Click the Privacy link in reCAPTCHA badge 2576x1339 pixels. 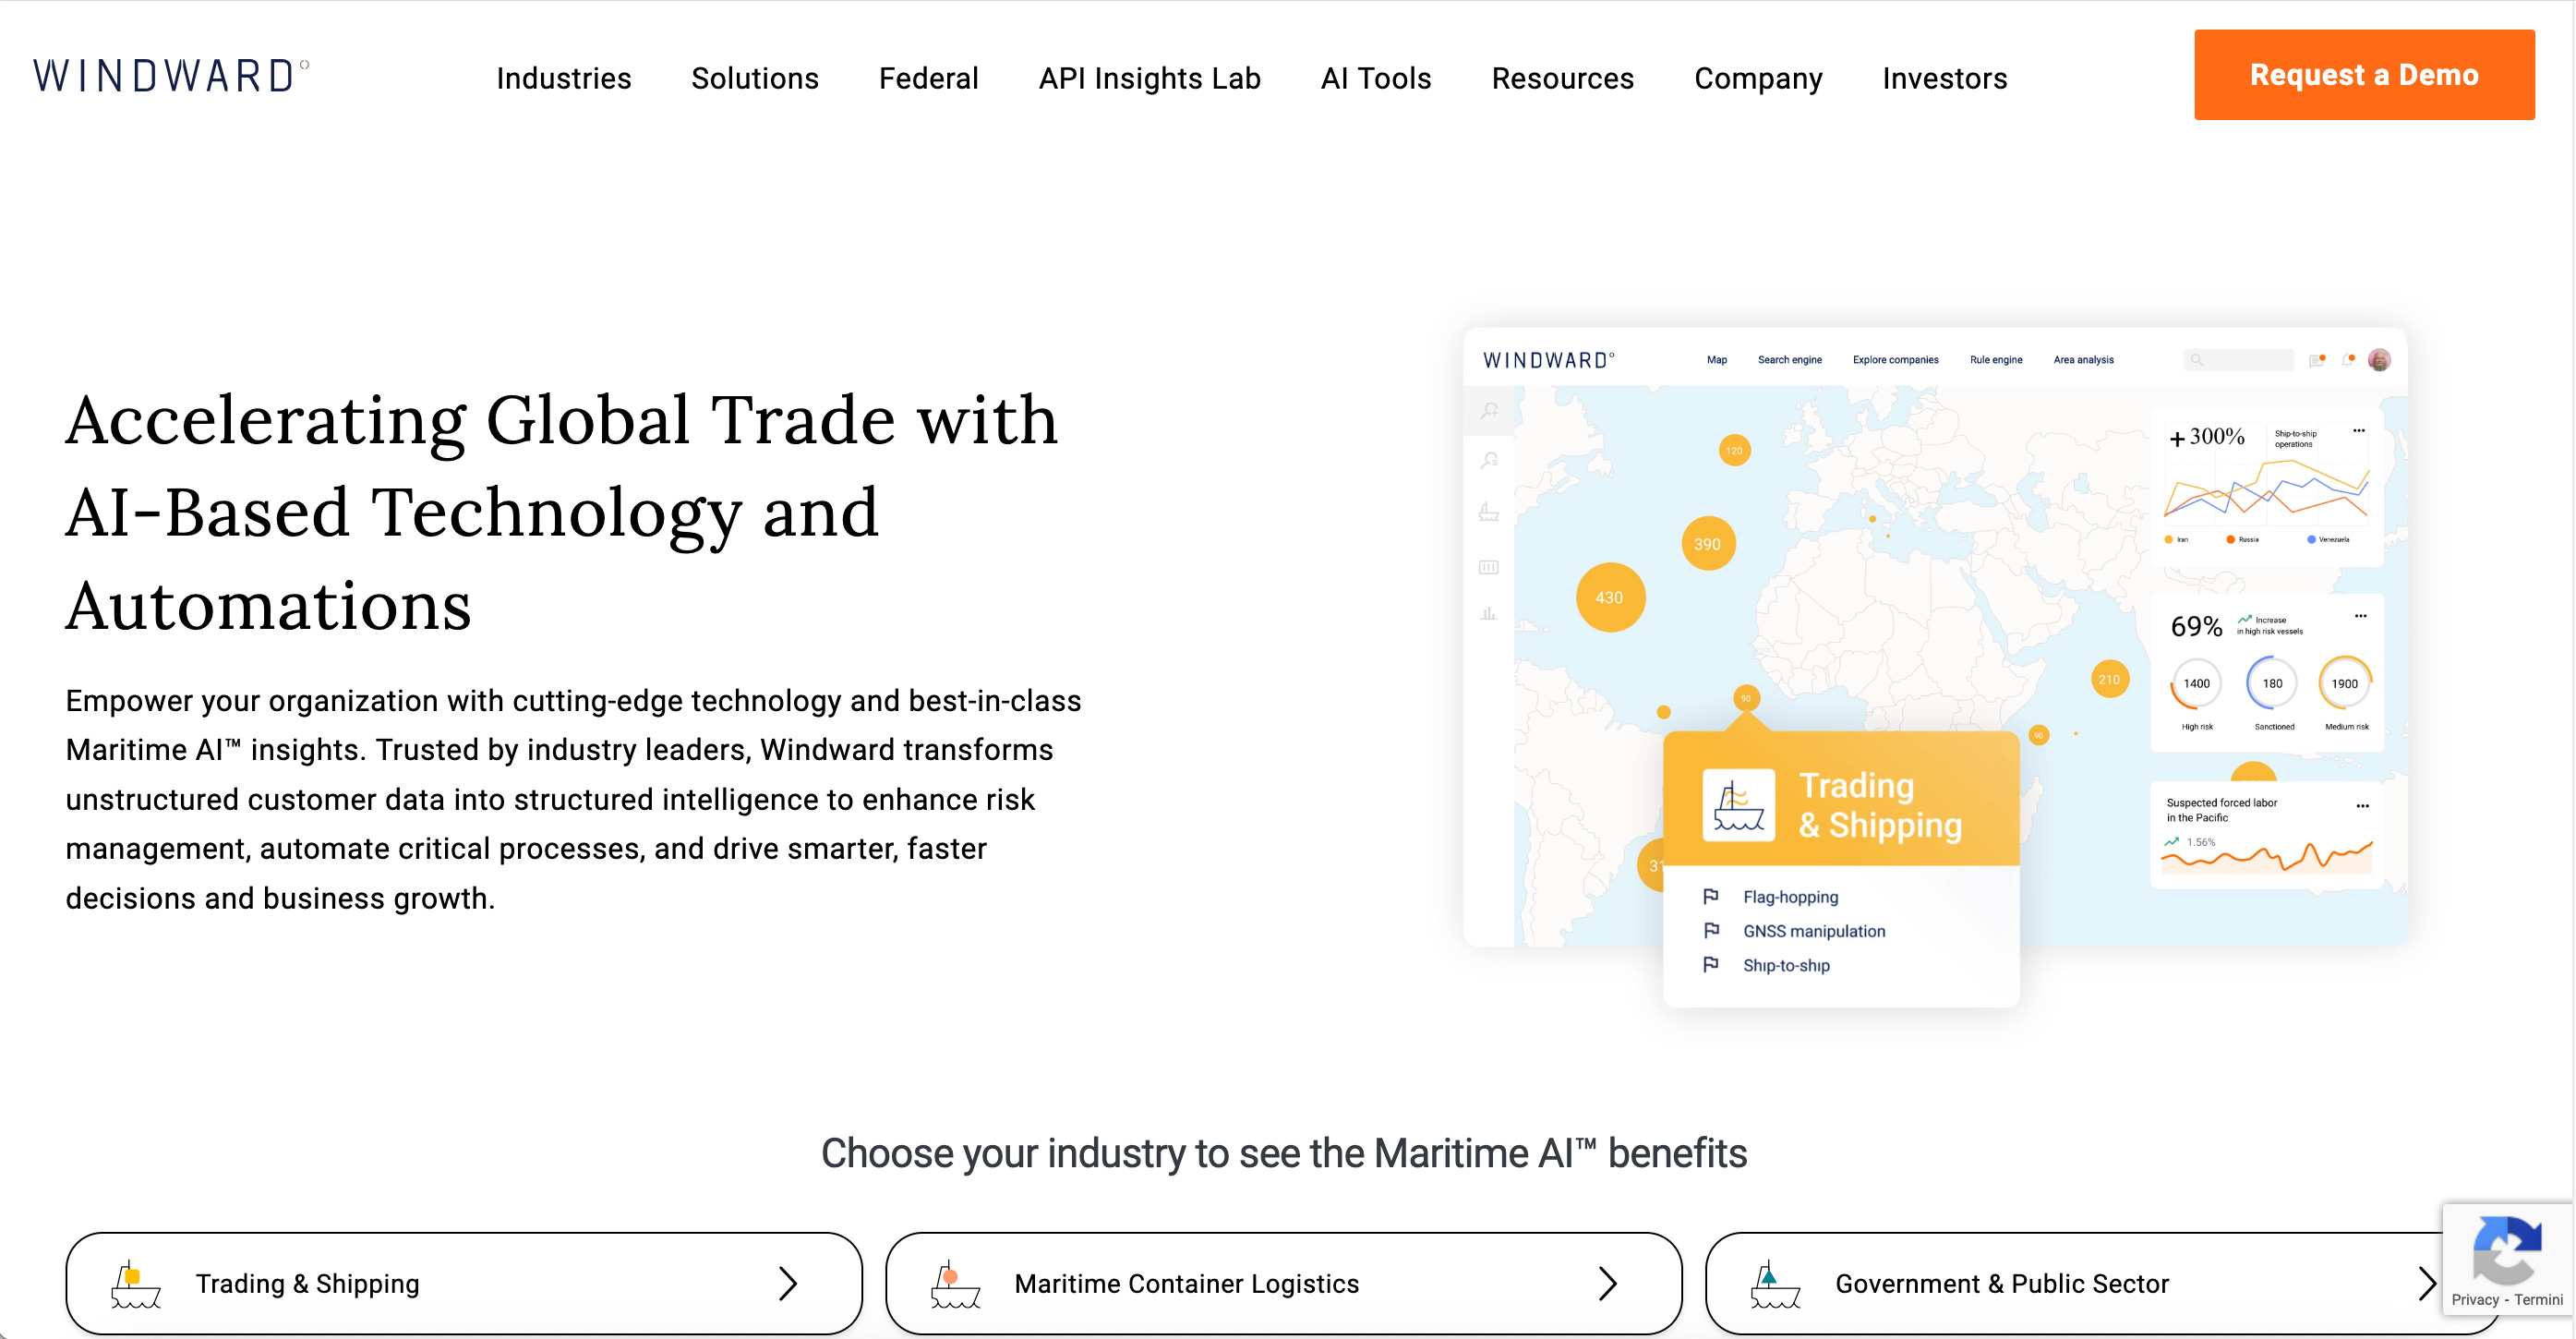pyautogui.click(x=2474, y=1300)
